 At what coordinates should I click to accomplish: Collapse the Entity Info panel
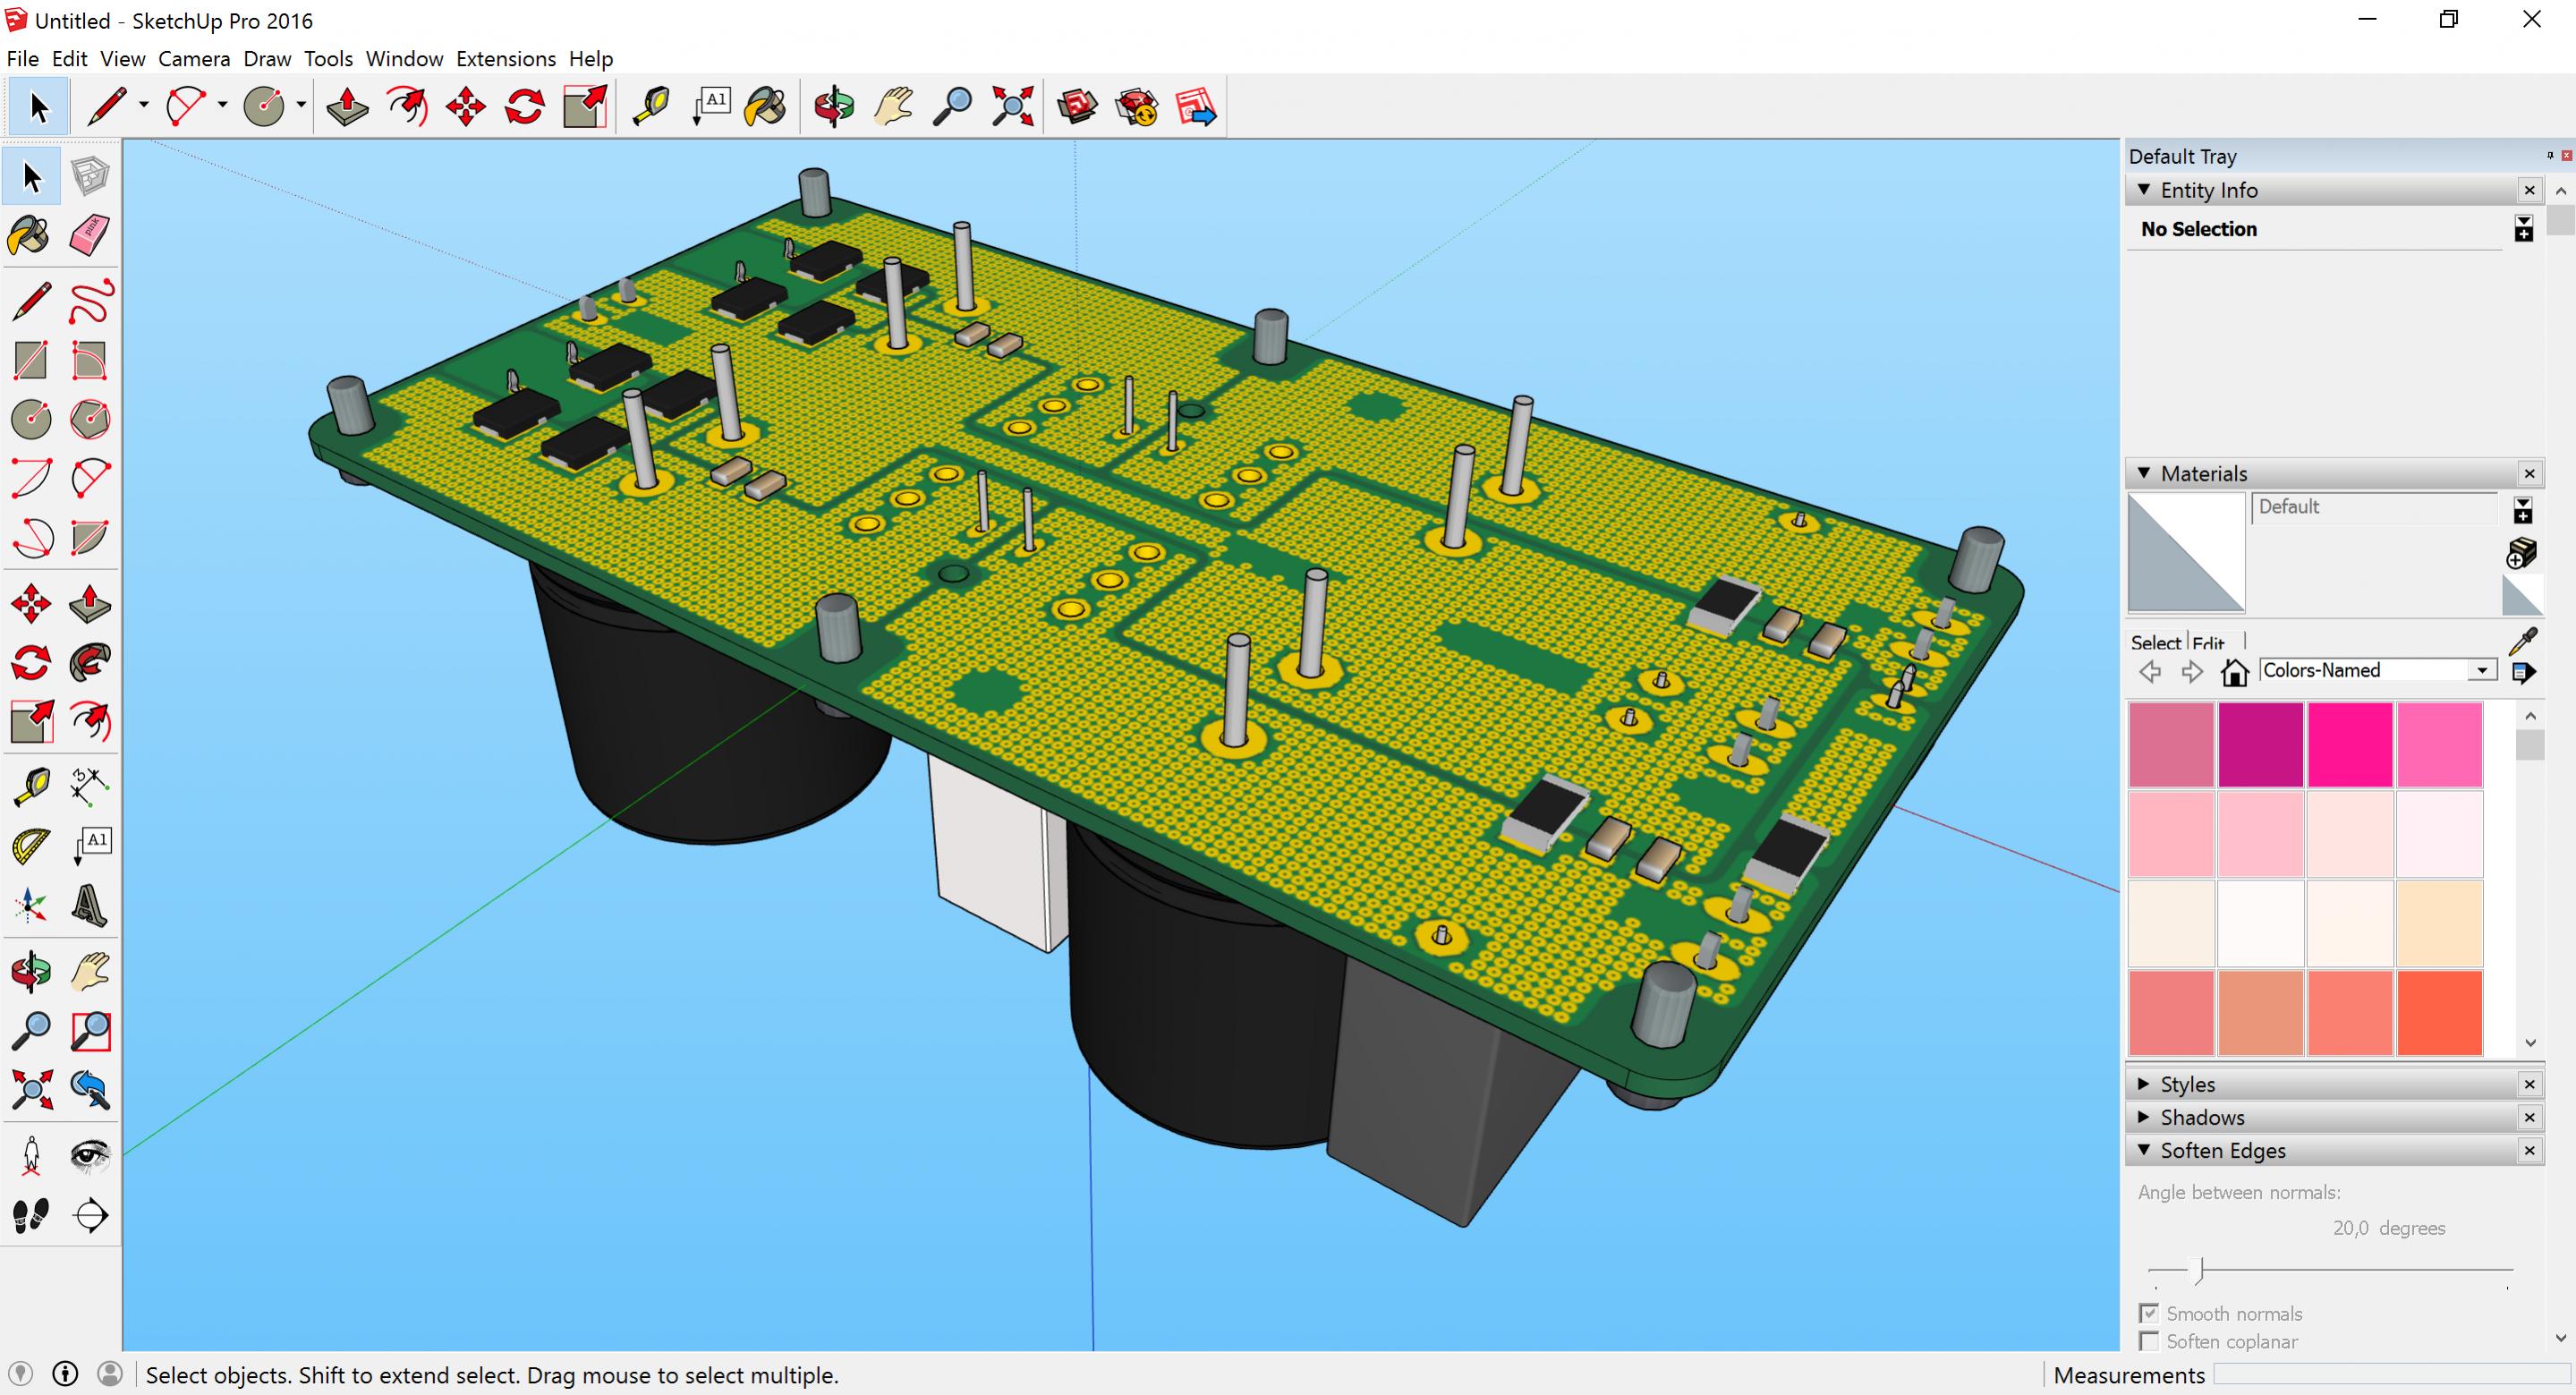click(x=2143, y=189)
